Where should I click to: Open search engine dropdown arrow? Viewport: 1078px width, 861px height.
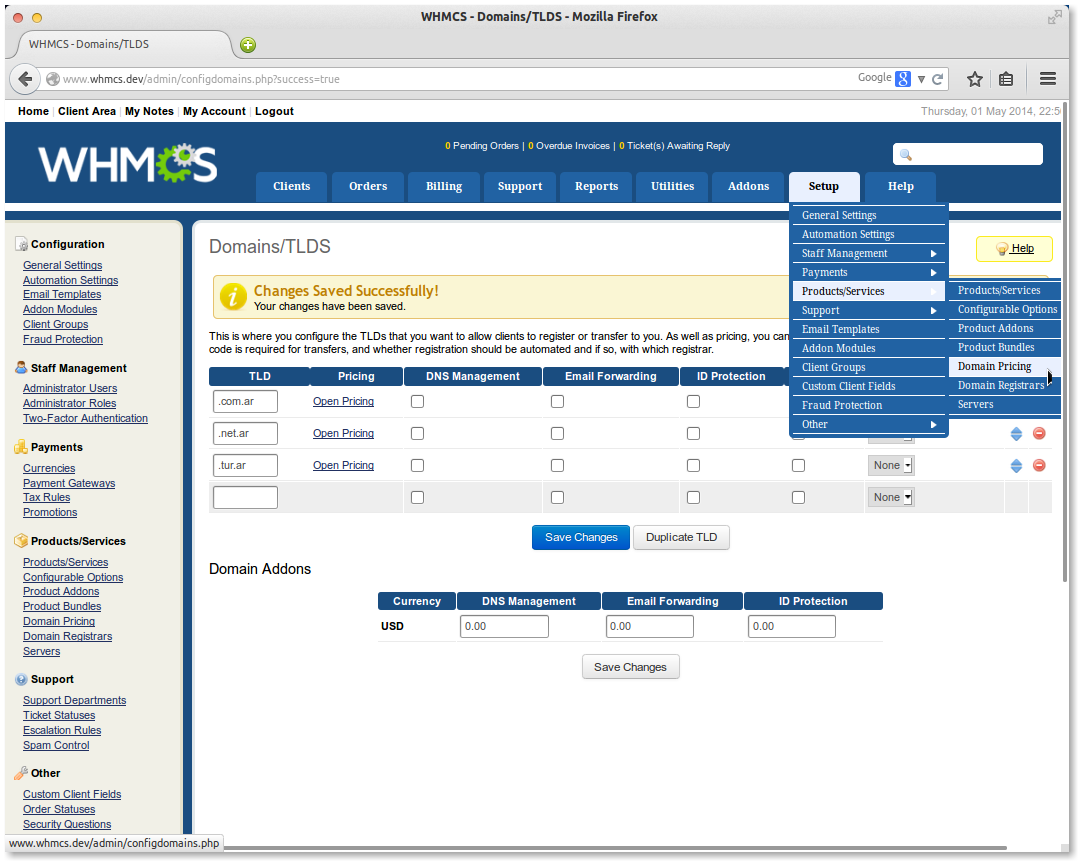tap(921, 79)
